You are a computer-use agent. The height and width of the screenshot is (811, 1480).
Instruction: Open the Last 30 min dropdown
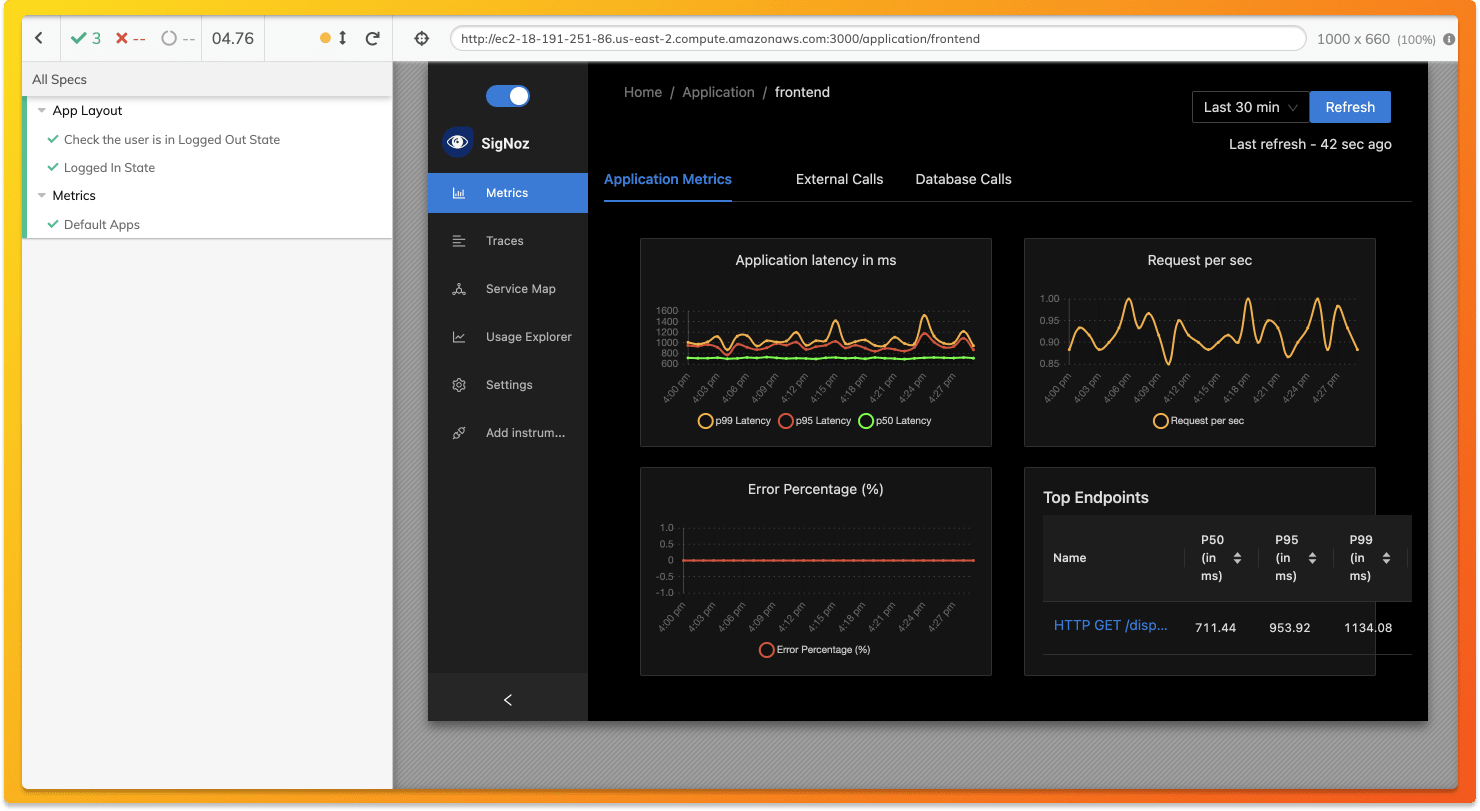click(1250, 107)
